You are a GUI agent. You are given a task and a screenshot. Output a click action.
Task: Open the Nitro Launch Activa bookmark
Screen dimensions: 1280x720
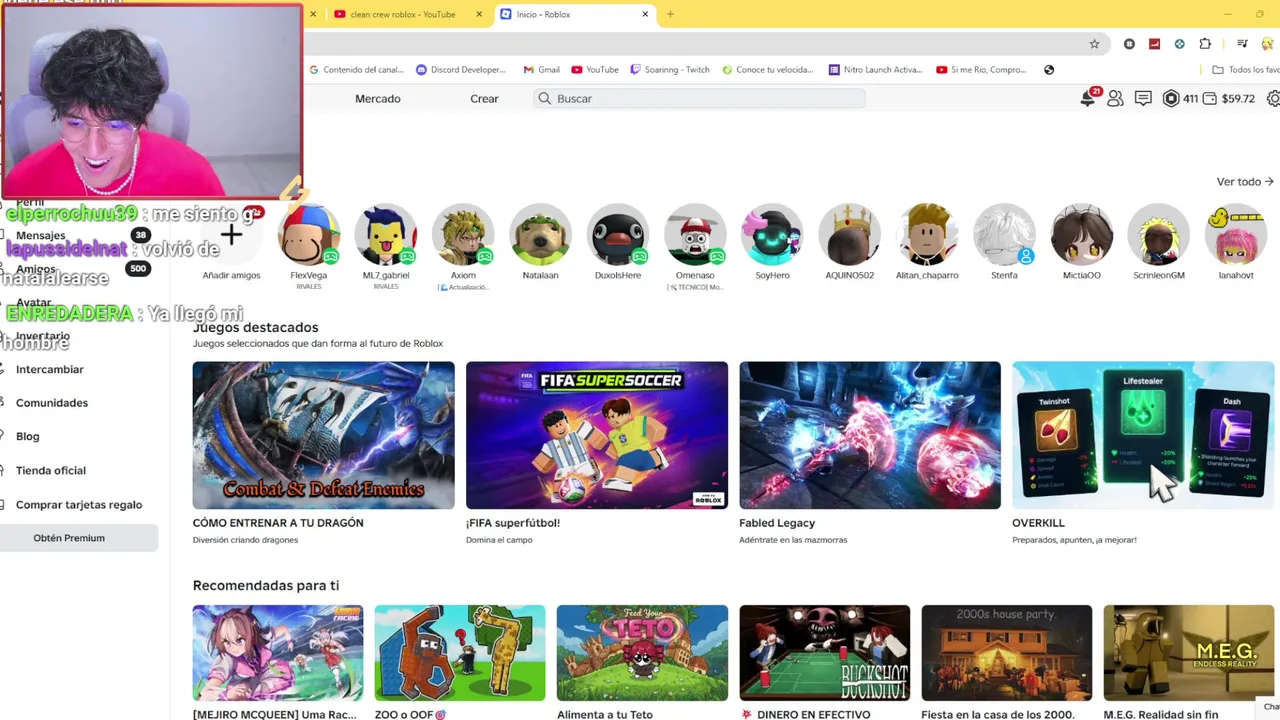tap(876, 70)
